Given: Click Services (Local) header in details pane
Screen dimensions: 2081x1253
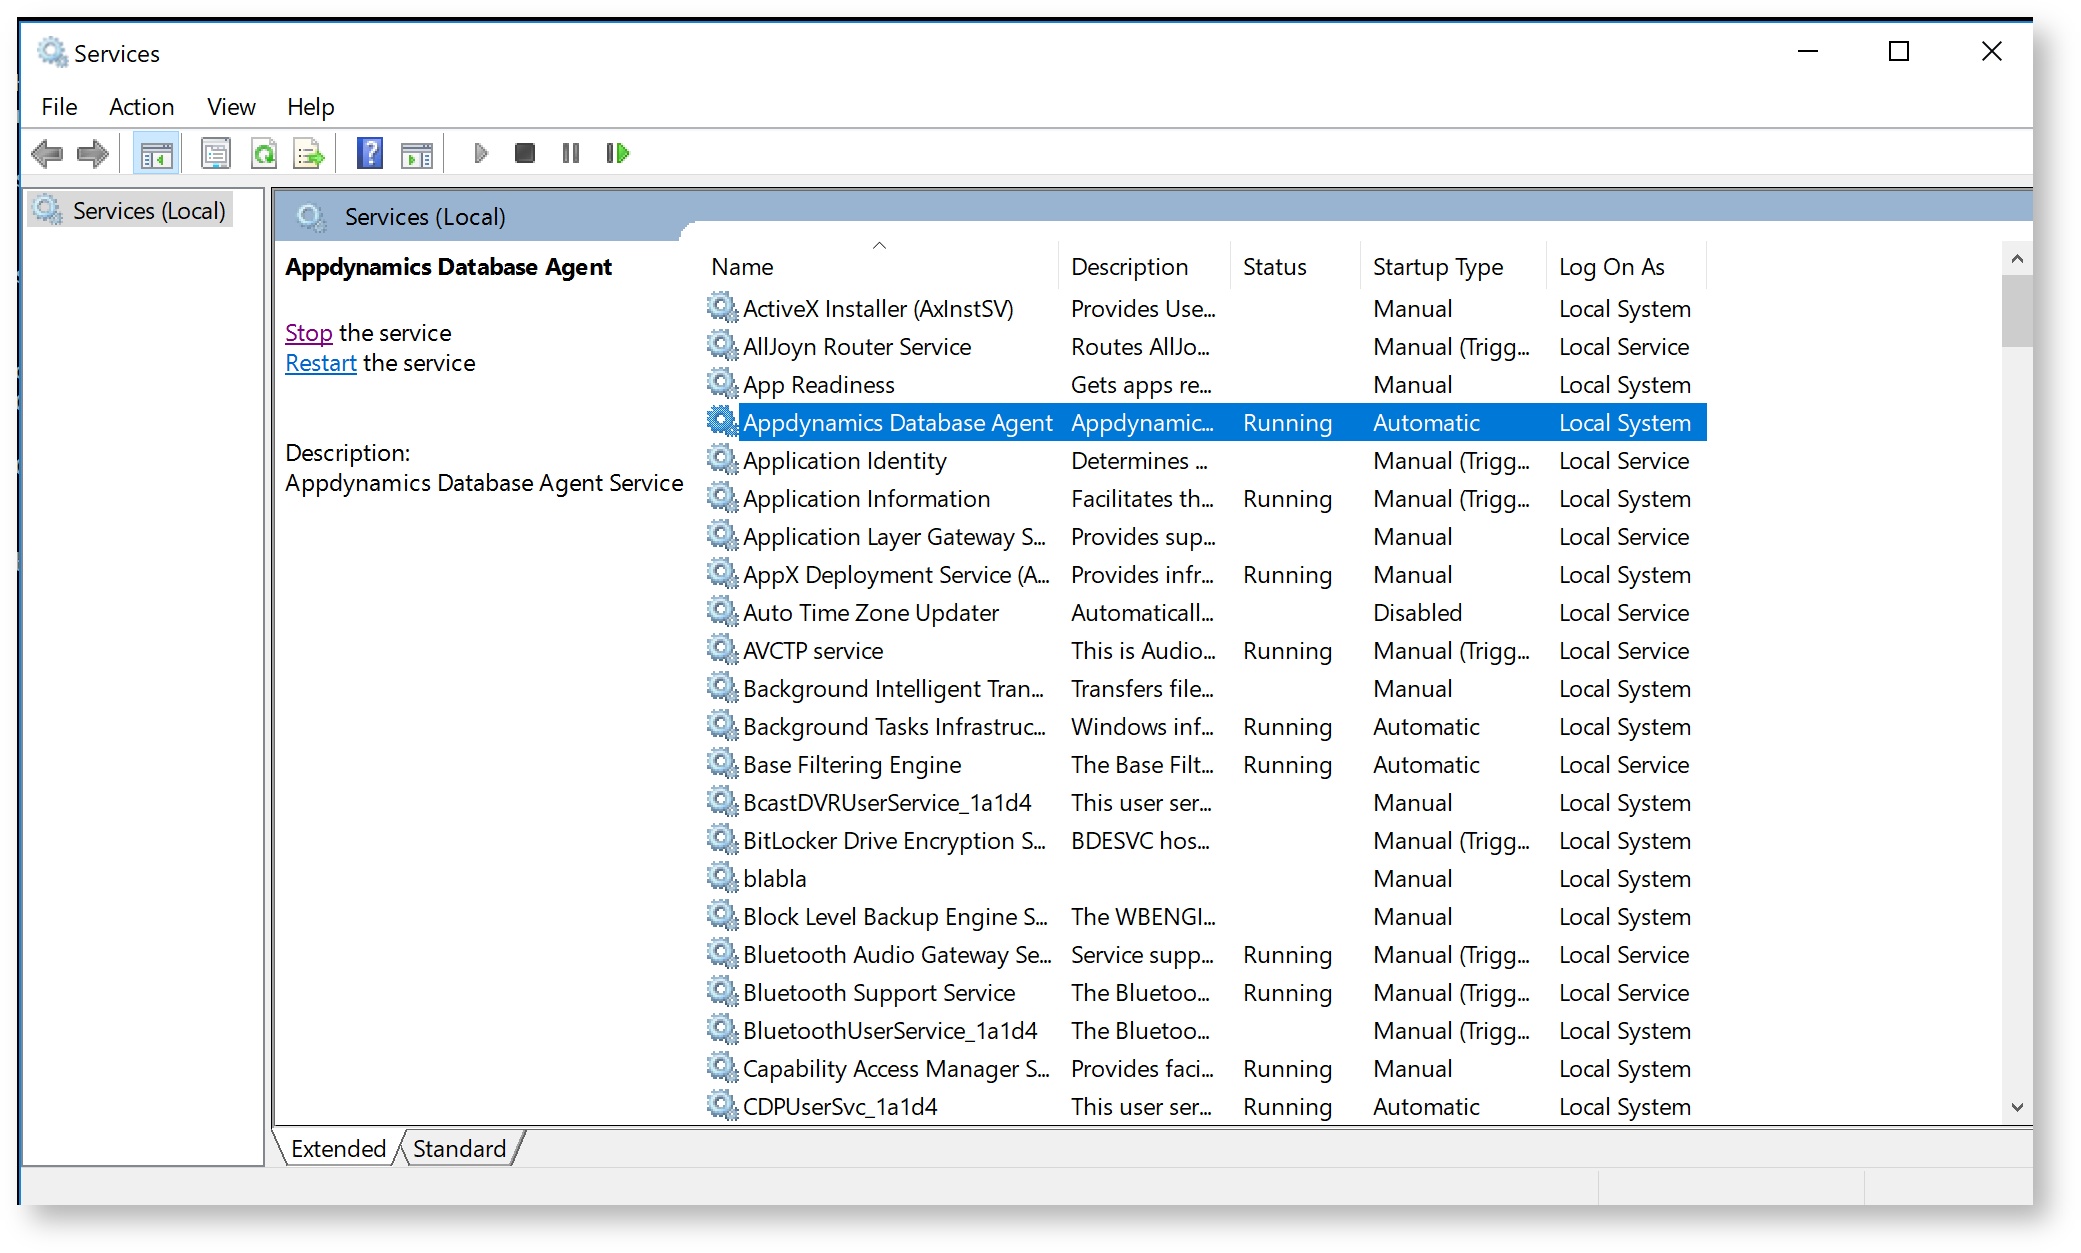Looking at the screenshot, I should pos(425,217).
